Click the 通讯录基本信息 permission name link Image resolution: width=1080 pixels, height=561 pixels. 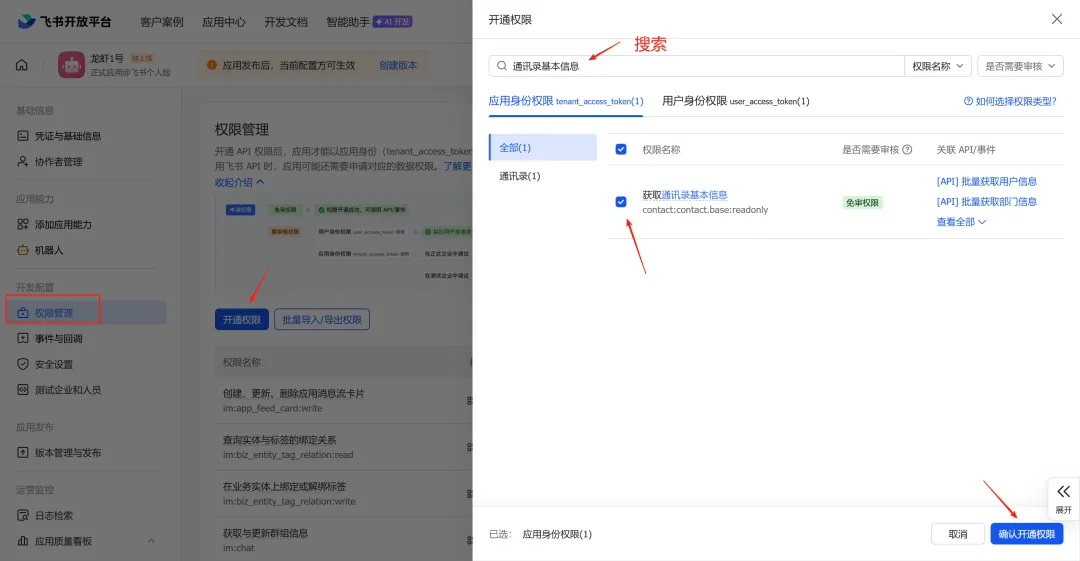(x=694, y=195)
